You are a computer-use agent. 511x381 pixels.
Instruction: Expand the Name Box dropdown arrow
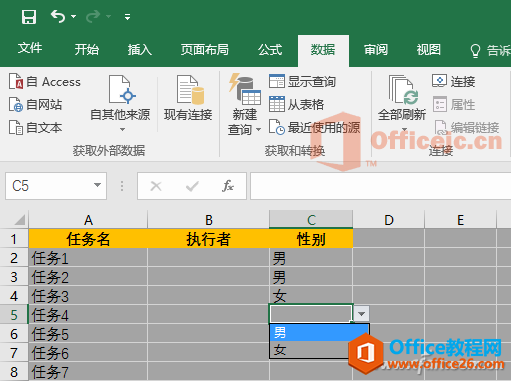click(97, 185)
